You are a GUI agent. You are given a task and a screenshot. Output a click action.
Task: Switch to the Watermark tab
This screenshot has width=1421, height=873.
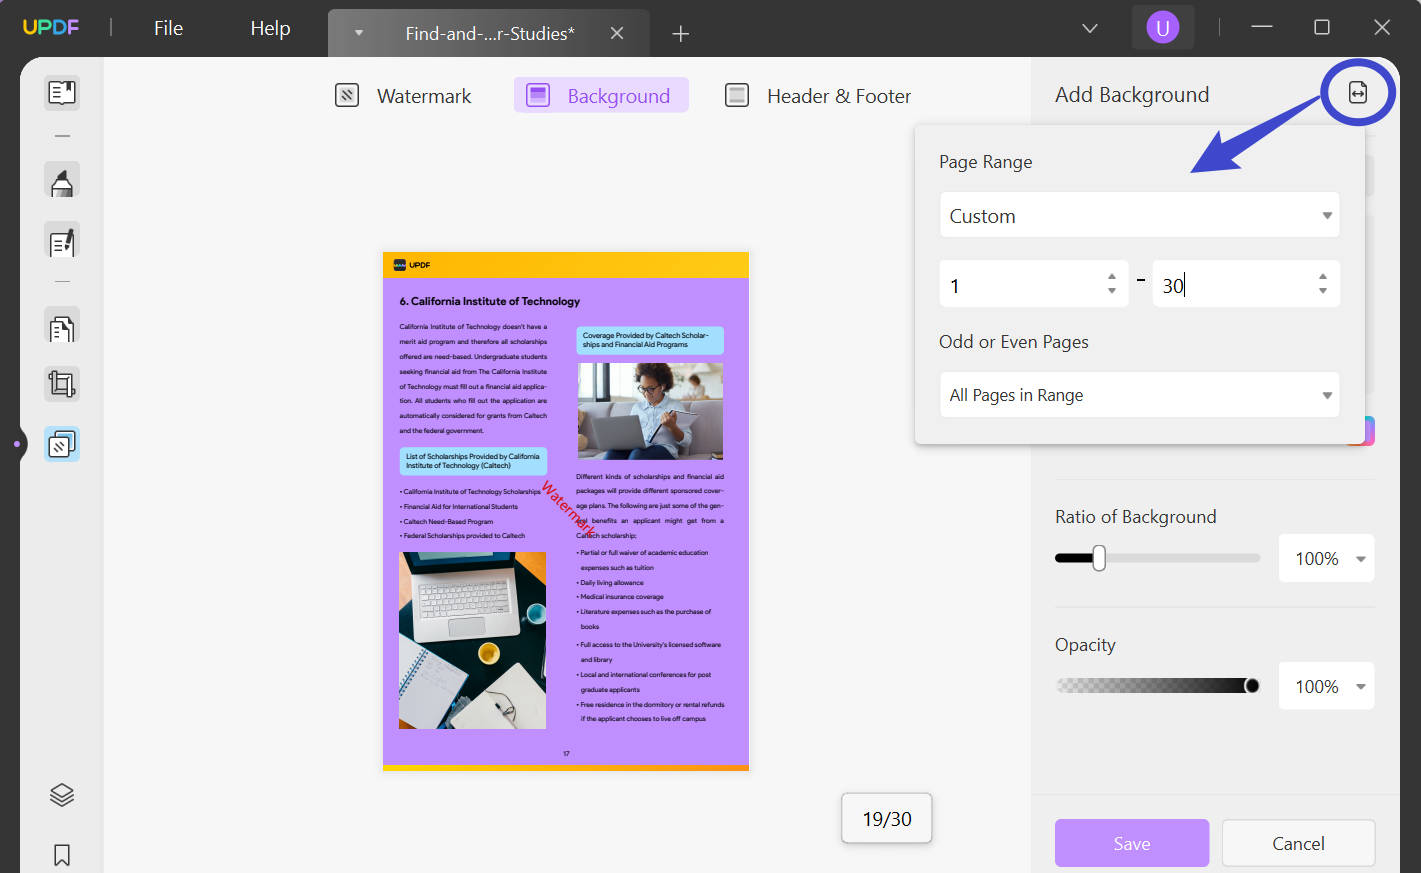pyautogui.click(x=404, y=95)
